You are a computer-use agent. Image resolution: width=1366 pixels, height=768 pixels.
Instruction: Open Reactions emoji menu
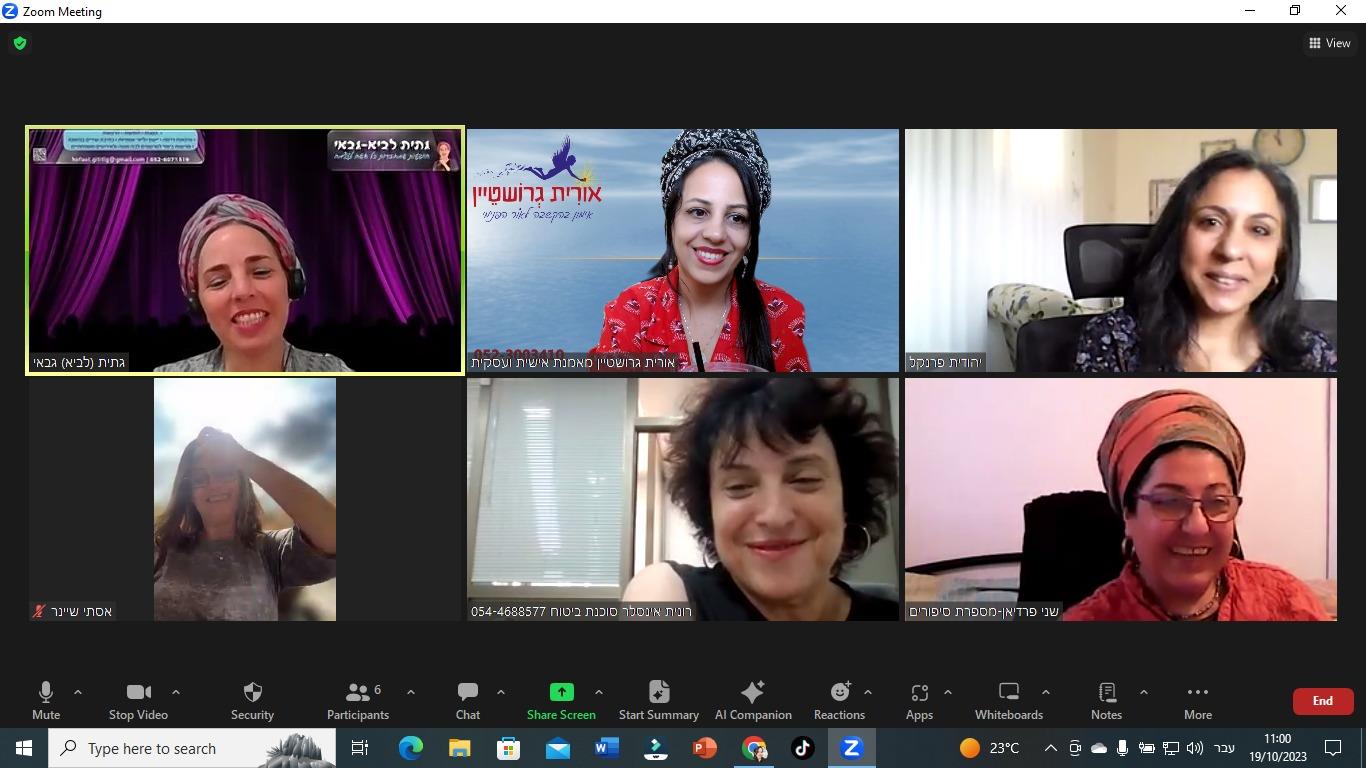click(x=839, y=700)
